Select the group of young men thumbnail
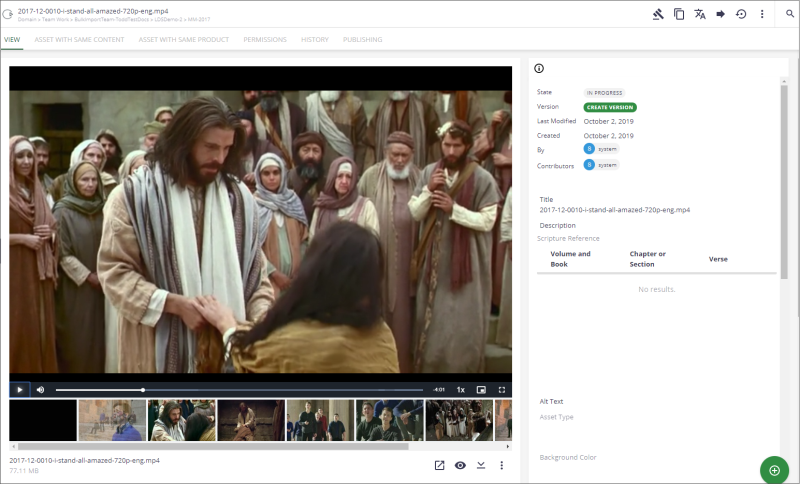The width and height of the screenshot is (800, 484). [x=320, y=420]
